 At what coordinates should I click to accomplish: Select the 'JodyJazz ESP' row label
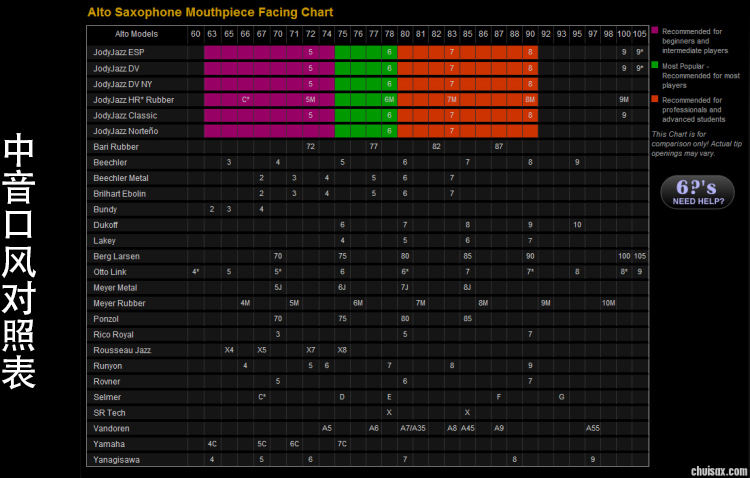tap(119, 52)
